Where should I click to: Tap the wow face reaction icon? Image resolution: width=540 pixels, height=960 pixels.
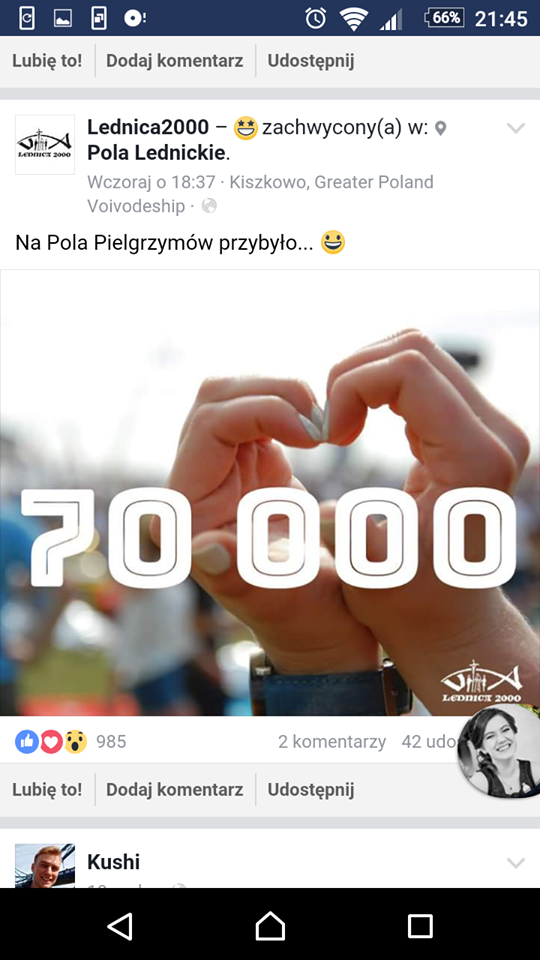75,742
